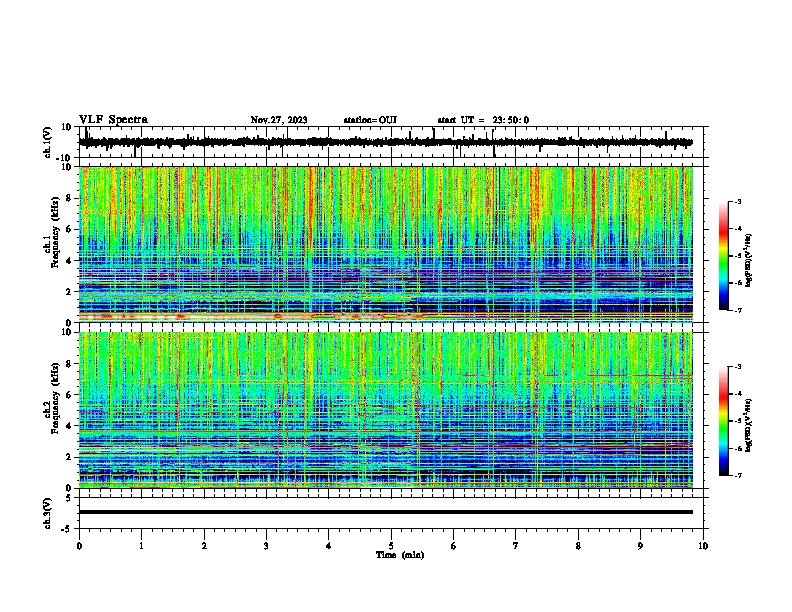Click the "-3" label on ch.1 colorbar
The width and height of the screenshot is (792, 612).
pos(738,202)
